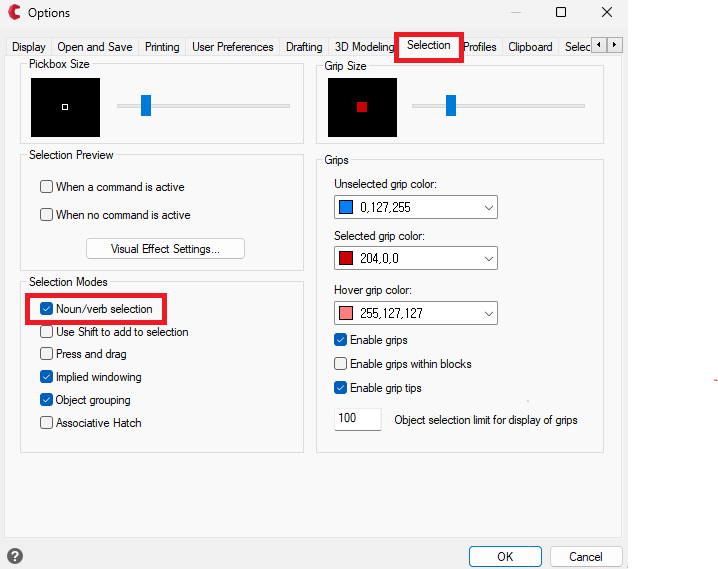Open the 3D Modeling tab

coord(364,47)
